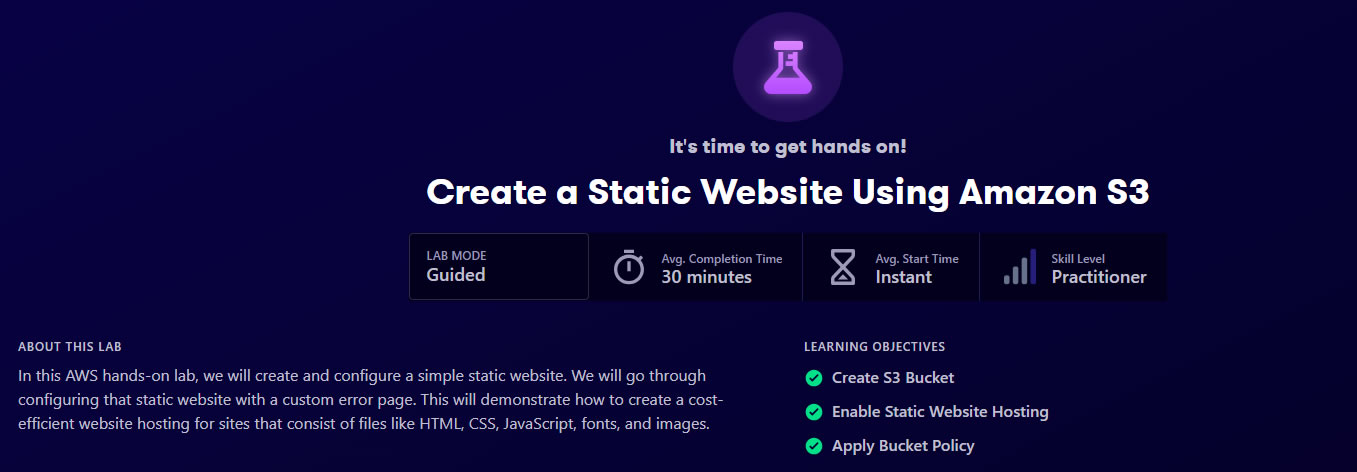This screenshot has height=472, width=1357.
Task: Click the Create S3 Bucket objective text
Action: click(x=893, y=378)
